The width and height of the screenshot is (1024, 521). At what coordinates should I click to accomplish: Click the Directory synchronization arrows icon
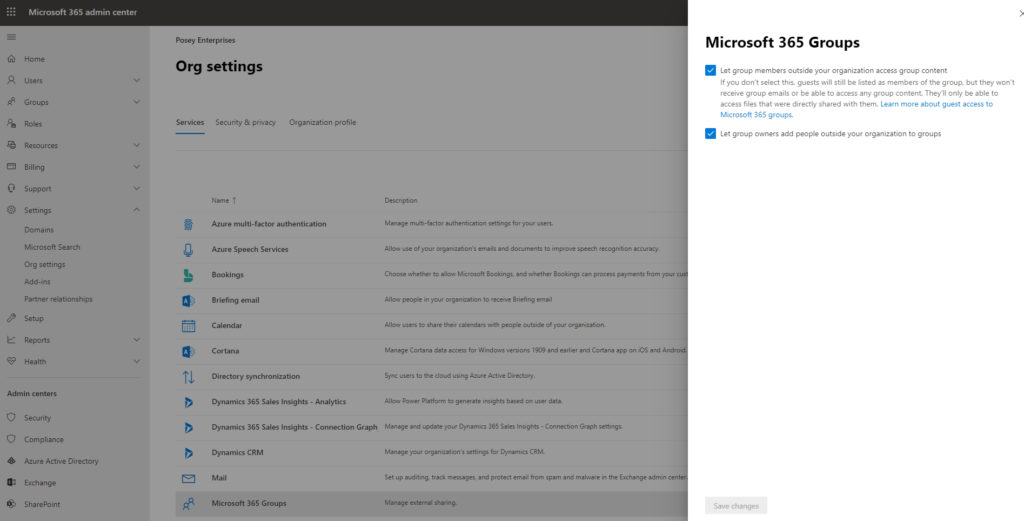[188, 377]
